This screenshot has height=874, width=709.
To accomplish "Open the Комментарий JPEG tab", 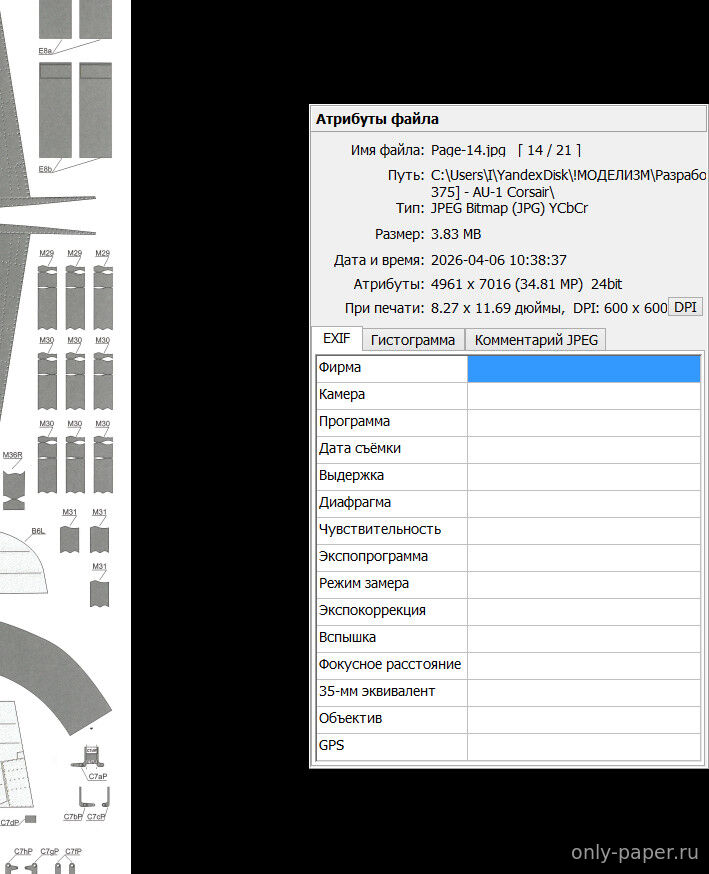I will click(535, 340).
